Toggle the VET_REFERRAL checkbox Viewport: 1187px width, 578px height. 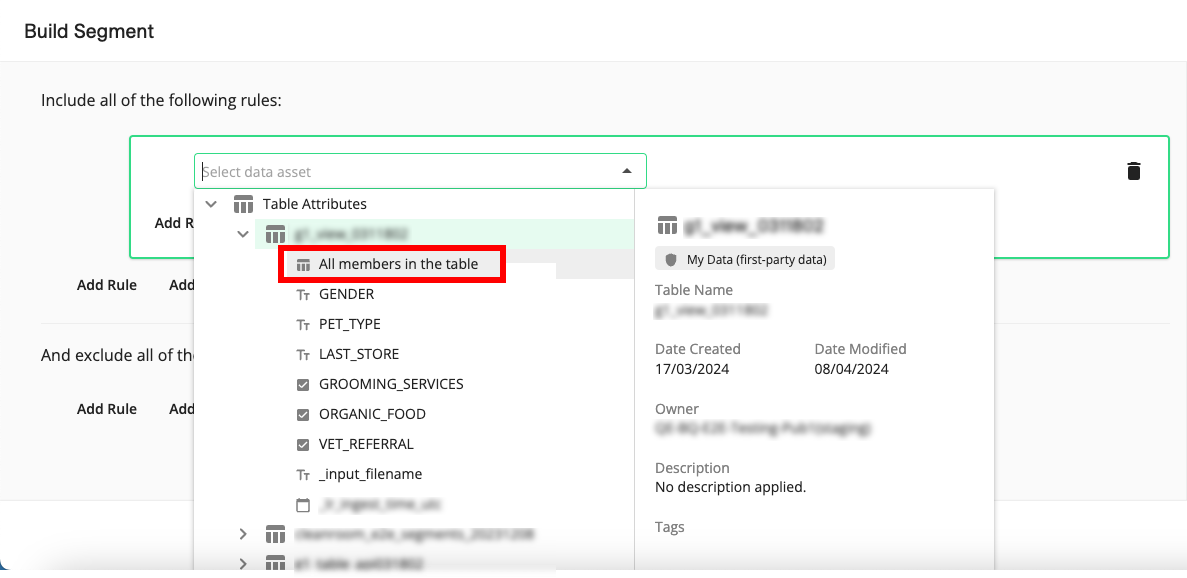pyautogui.click(x=303, y=445)
